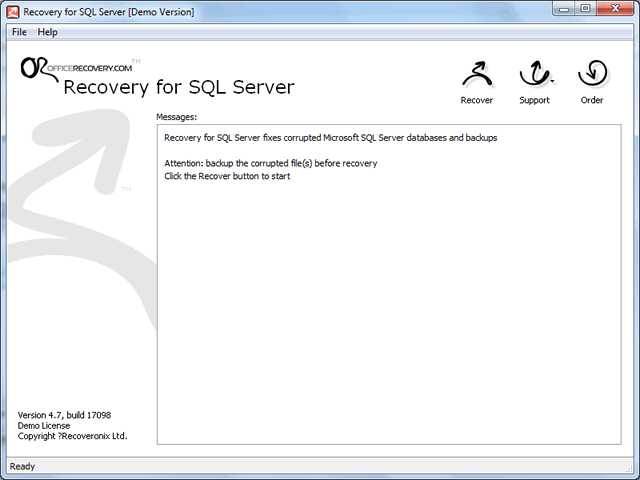Click the 'Messages:' label
Screen dimensions: 640x480
pyautogui.click(x=176, y=117)
